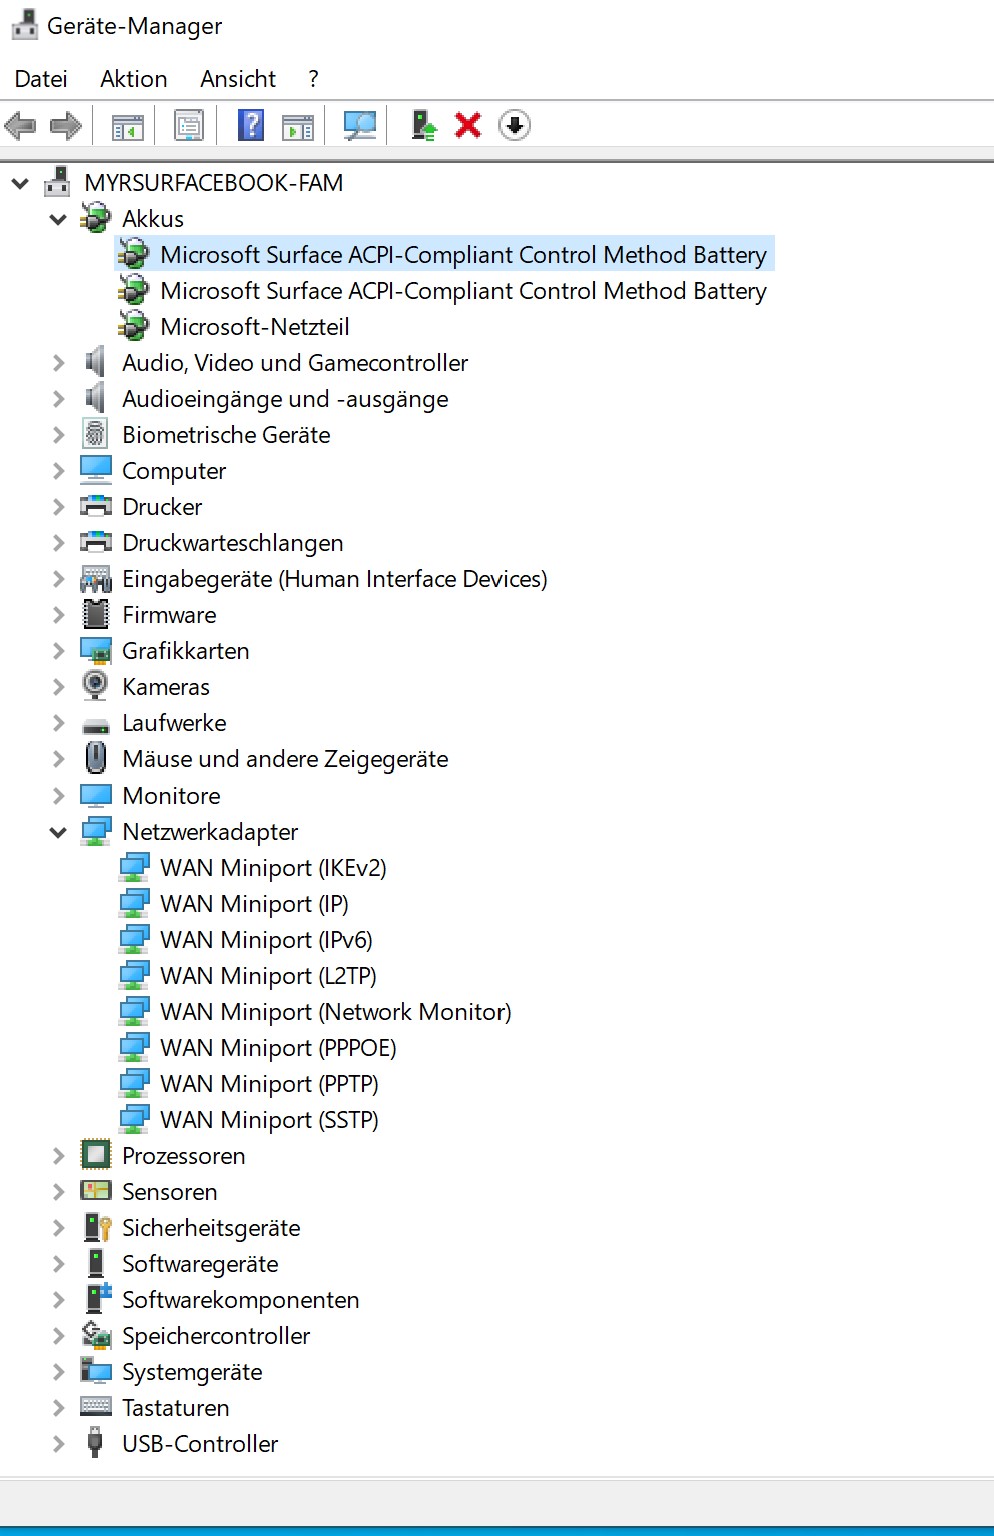Expand the Monitore category
Image resolution: width=994 pixels, height=1536 pixels.
[58, 796]
